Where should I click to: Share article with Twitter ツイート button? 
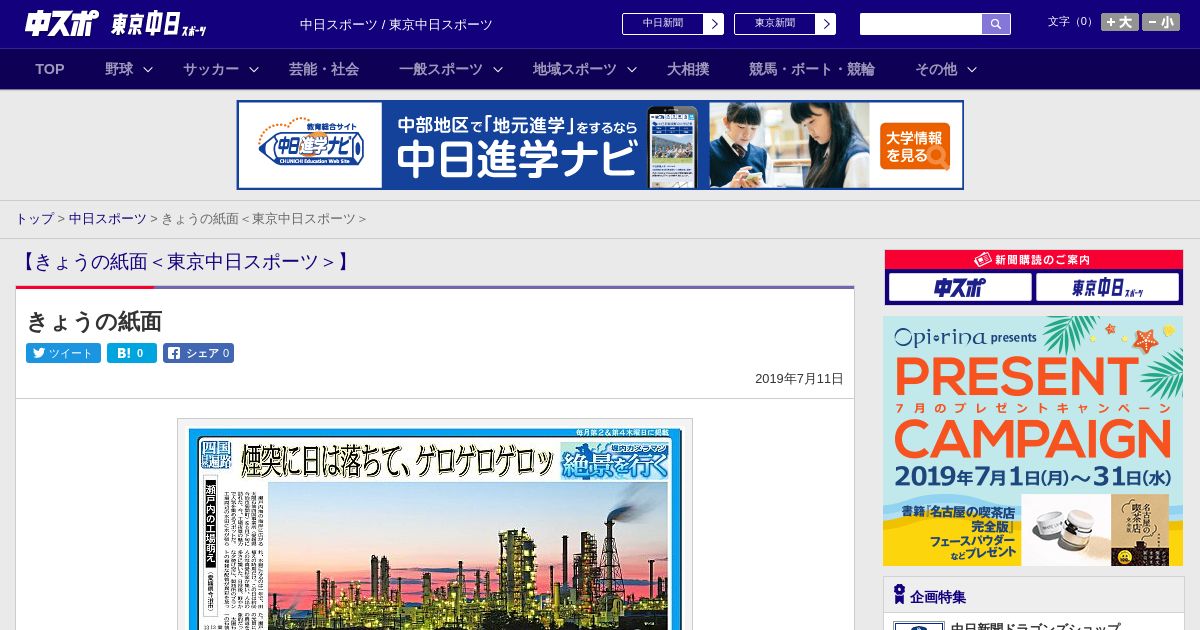[63, 353]
